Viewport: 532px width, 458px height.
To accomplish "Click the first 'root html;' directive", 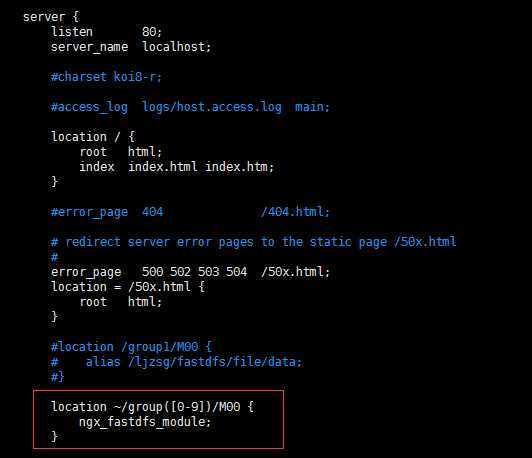I will tap(120, 152).
